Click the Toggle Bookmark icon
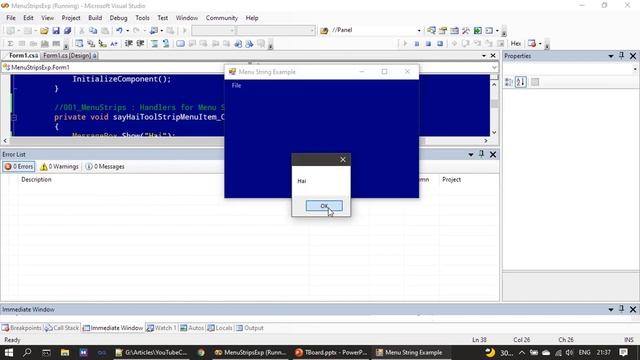 180,44
